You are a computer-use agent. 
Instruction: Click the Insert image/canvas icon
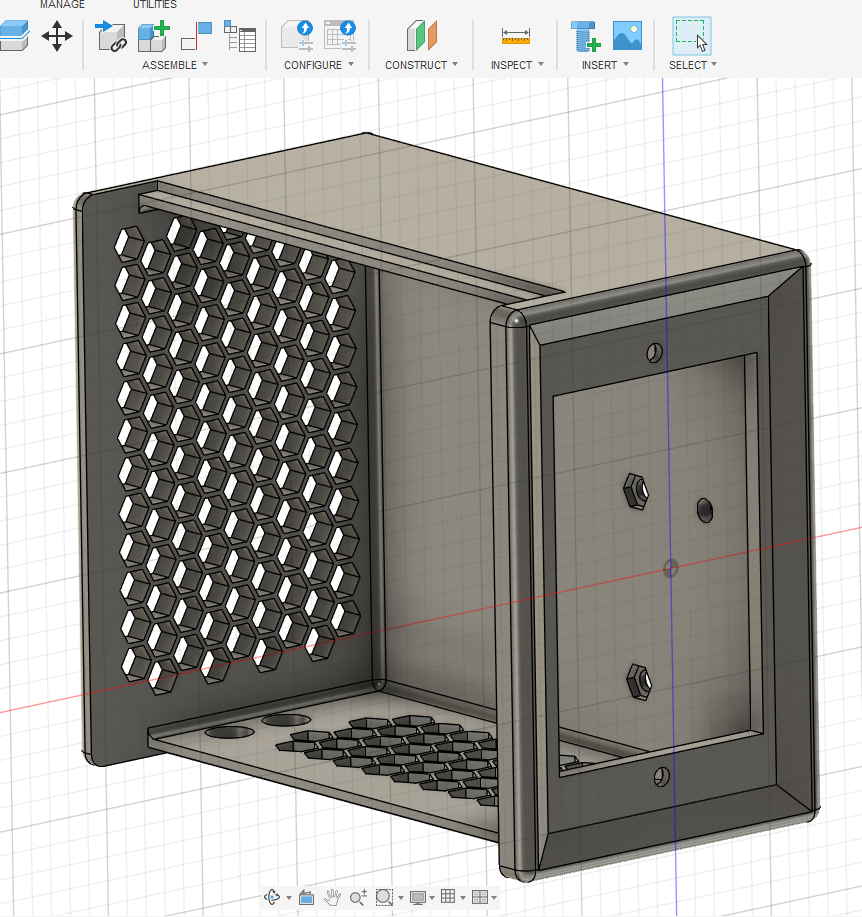pyautogui.click(x=627, y=37)
